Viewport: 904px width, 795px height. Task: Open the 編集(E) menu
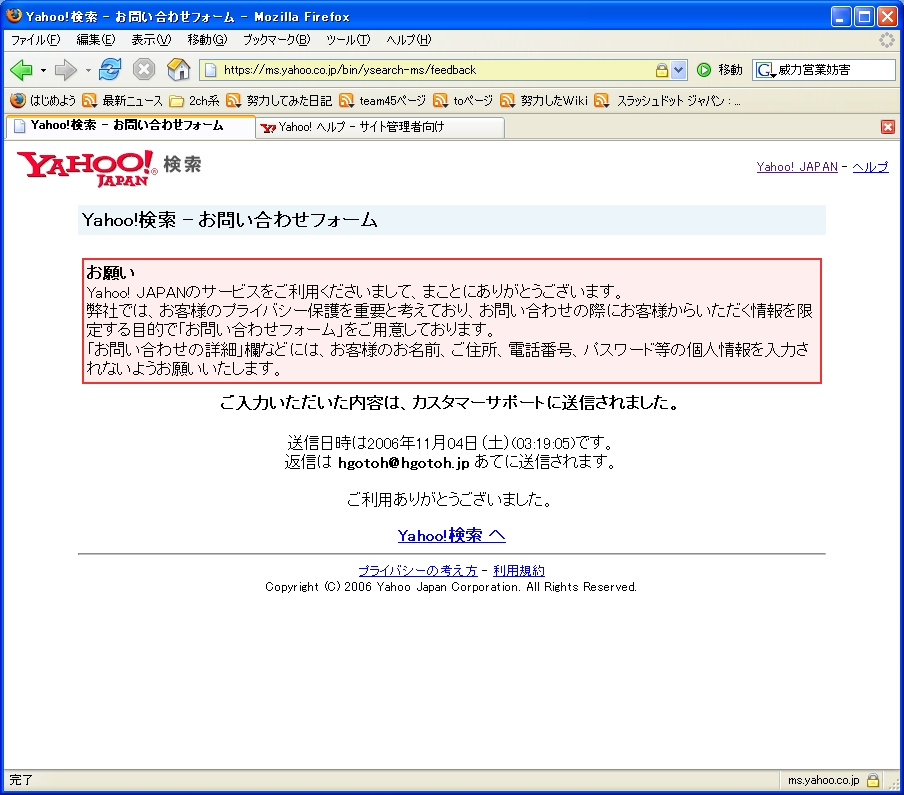pos(96,40)
